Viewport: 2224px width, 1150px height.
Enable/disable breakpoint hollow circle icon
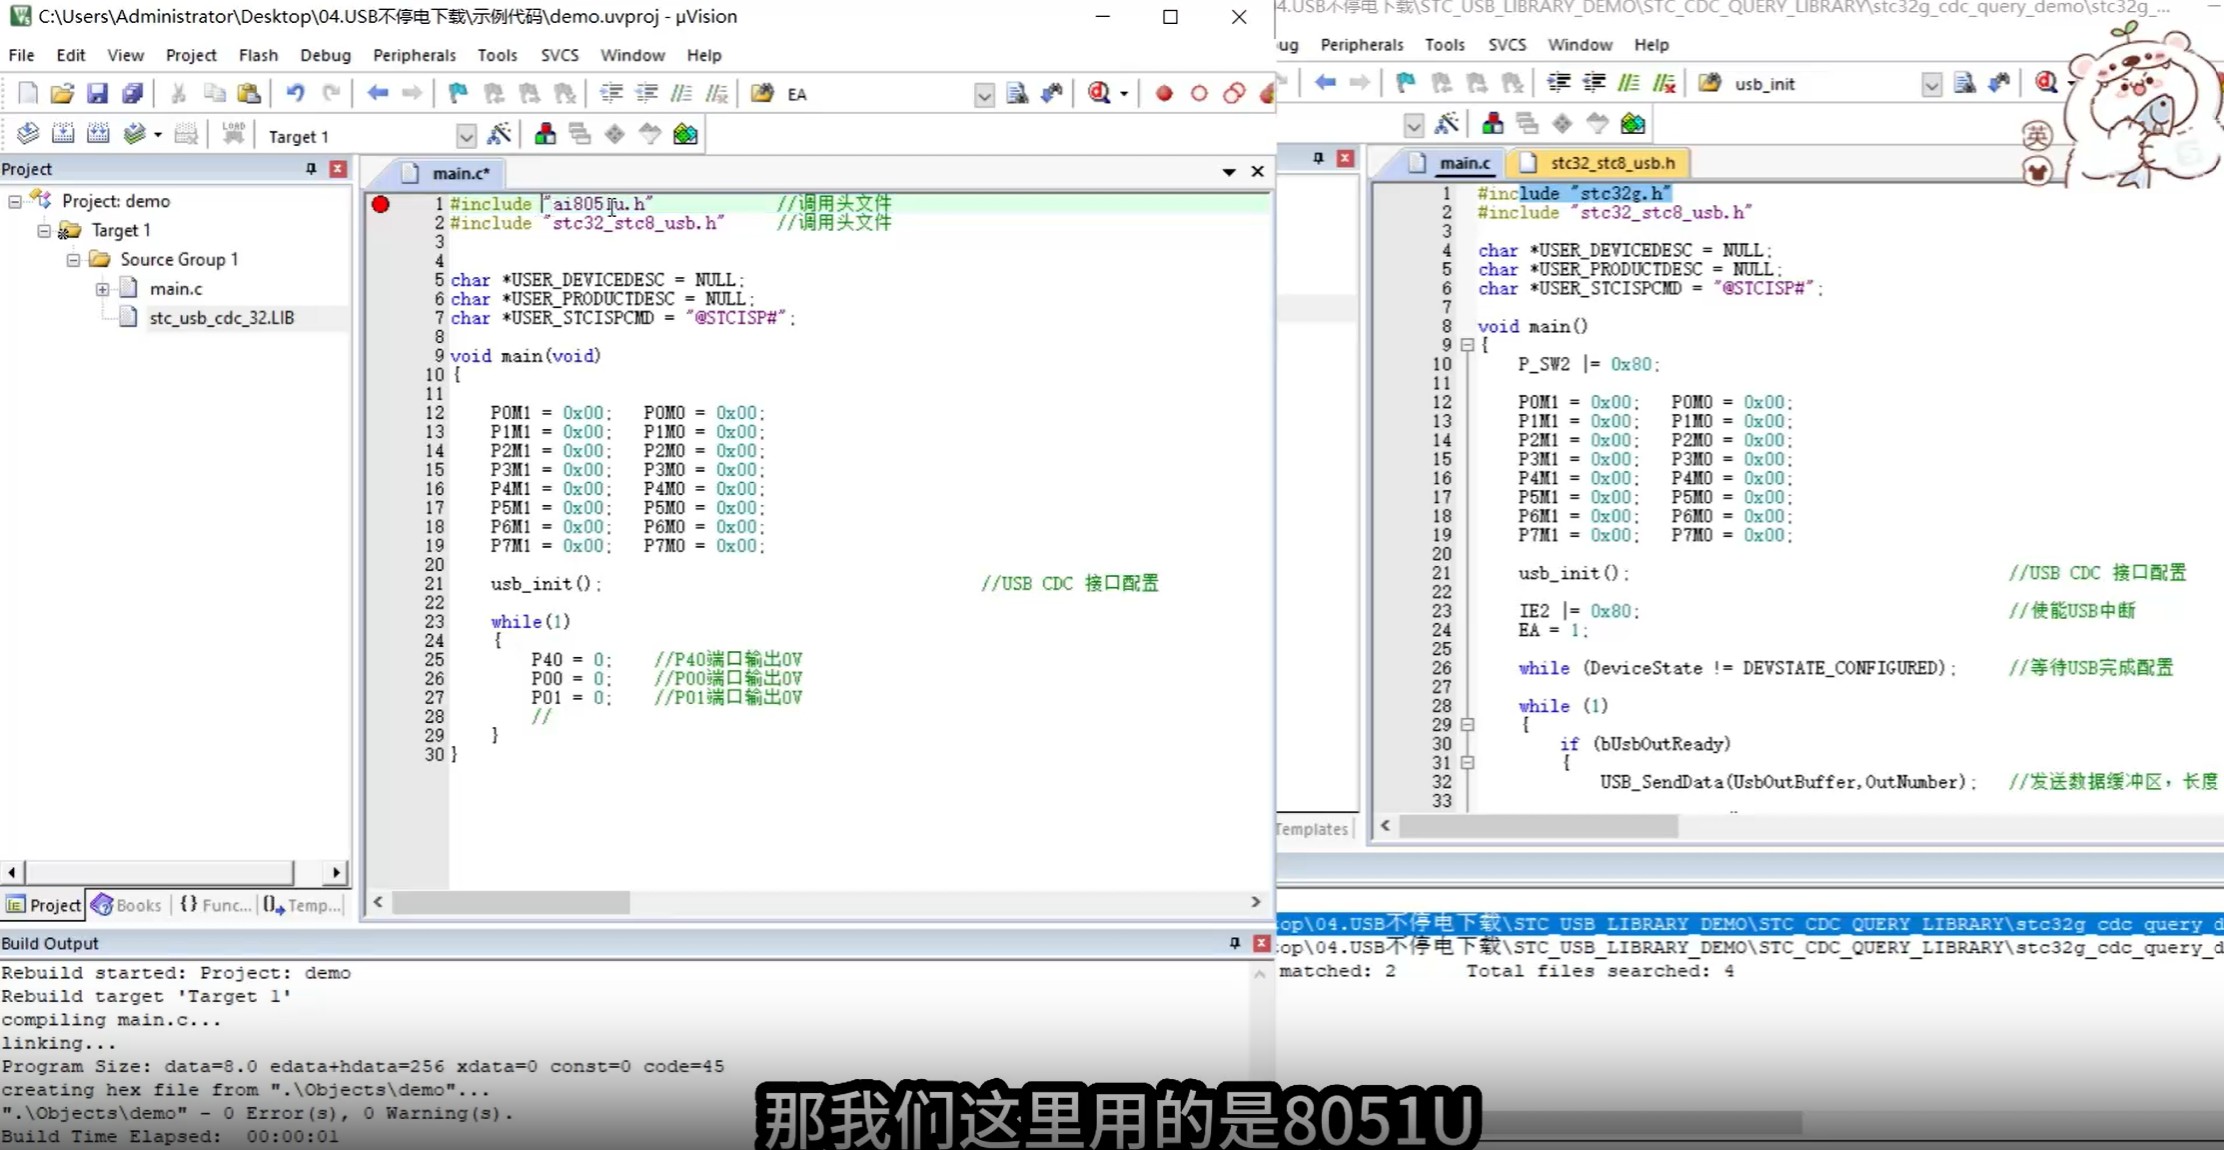tap(1199, 93)
